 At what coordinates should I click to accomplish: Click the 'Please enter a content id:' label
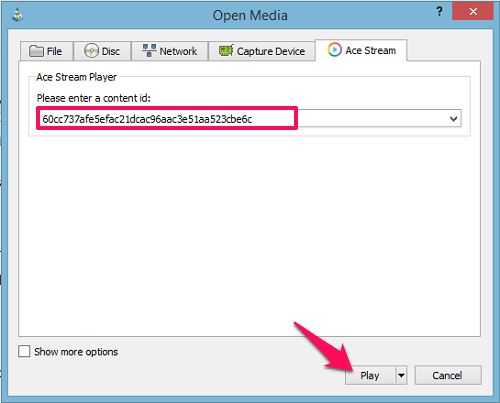coord(94,98)
